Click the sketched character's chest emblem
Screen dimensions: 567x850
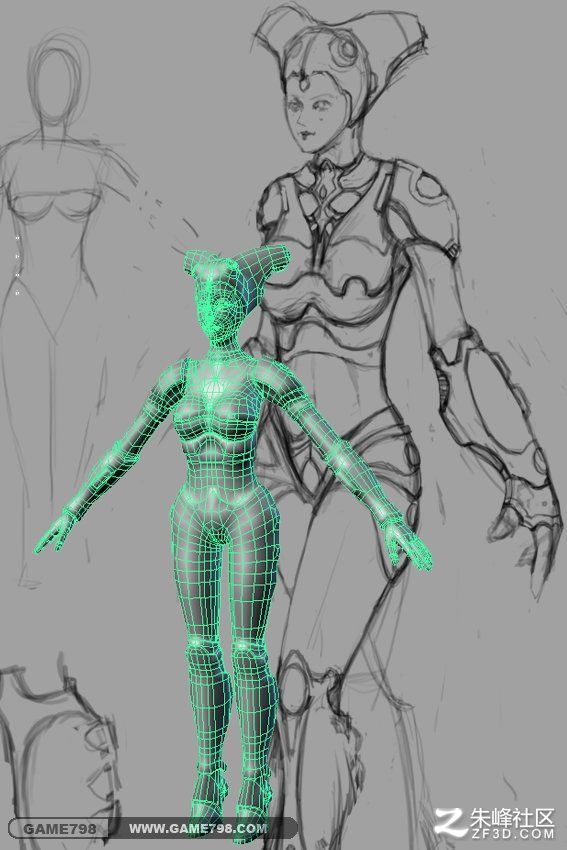click(x=326, y=196)
